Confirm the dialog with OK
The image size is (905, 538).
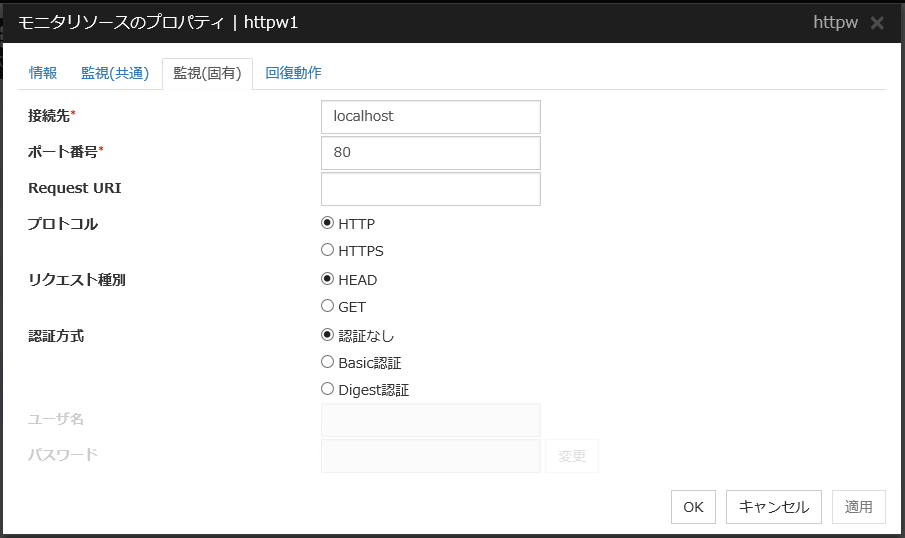click(693, 507)
